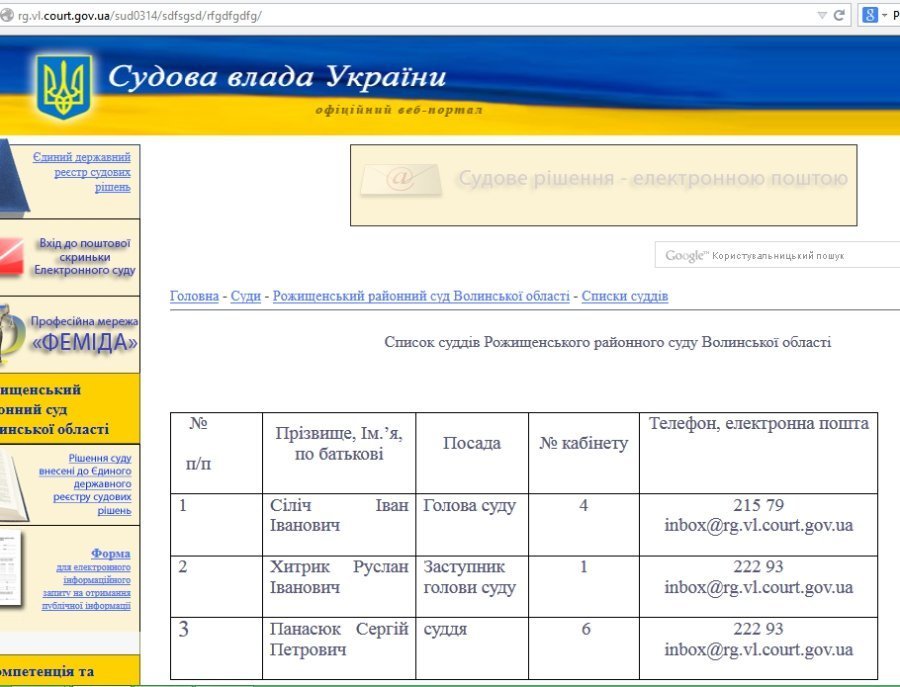Click the Google search engine icon

point(870,15)
